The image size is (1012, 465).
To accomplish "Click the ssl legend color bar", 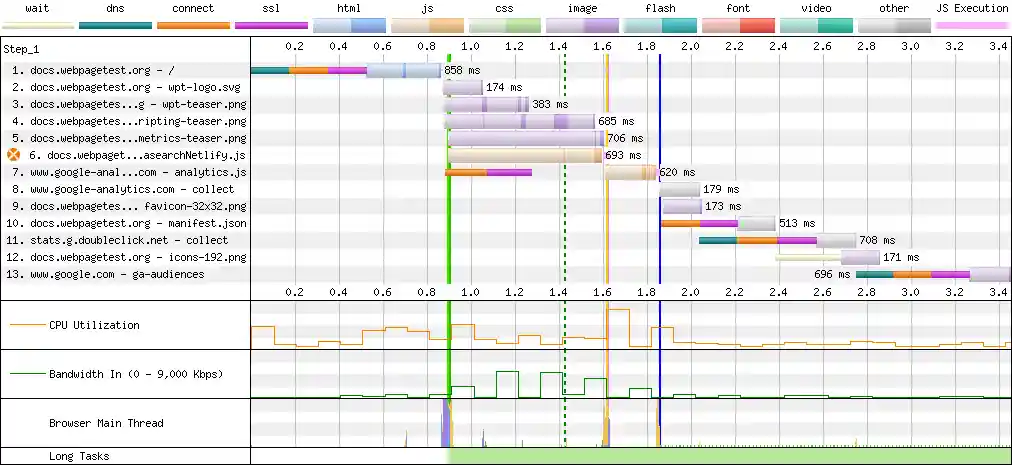I will pyautogui.click(x=271, y=24).
